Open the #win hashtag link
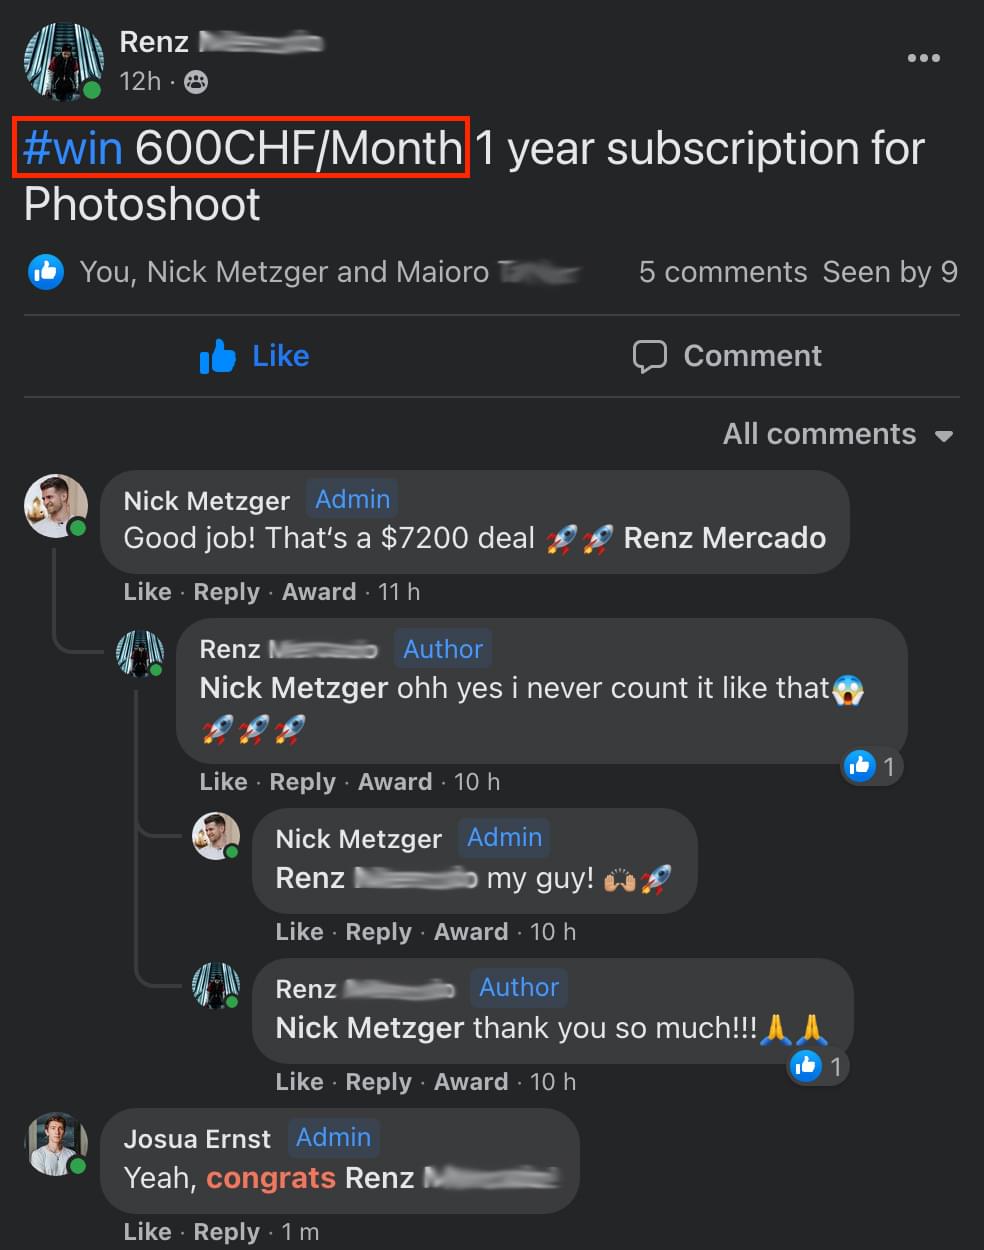The height and width of the screenshot is (1250, 984). [72, 148]
